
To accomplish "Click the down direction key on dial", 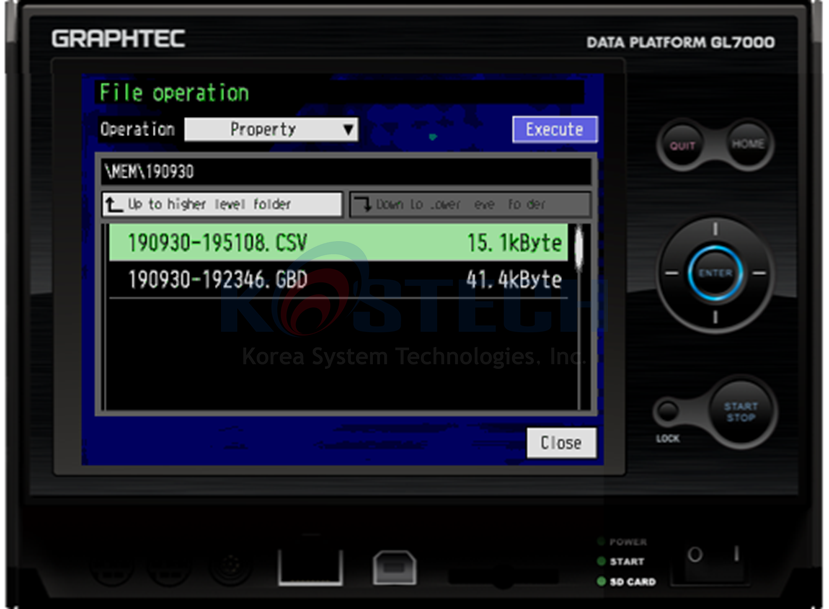I will pyautogui.click(x=715, y=317).
